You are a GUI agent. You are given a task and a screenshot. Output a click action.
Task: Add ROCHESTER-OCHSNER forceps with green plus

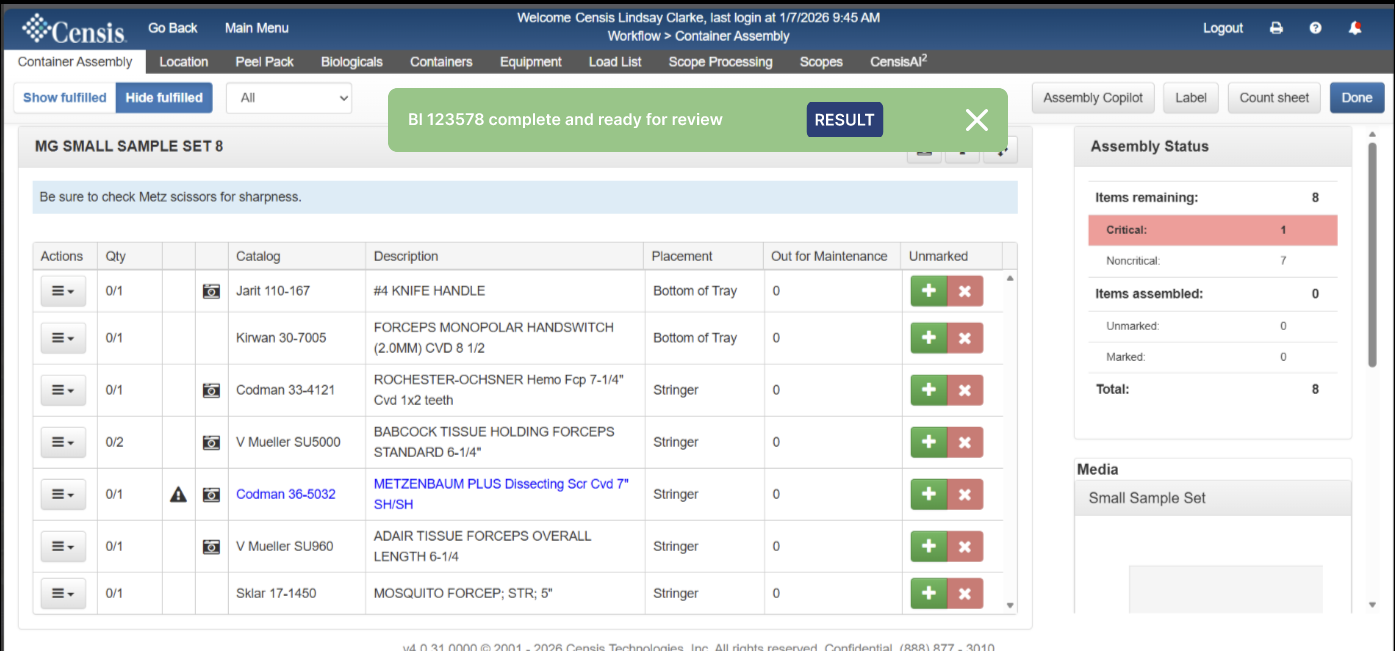[929, 390]
